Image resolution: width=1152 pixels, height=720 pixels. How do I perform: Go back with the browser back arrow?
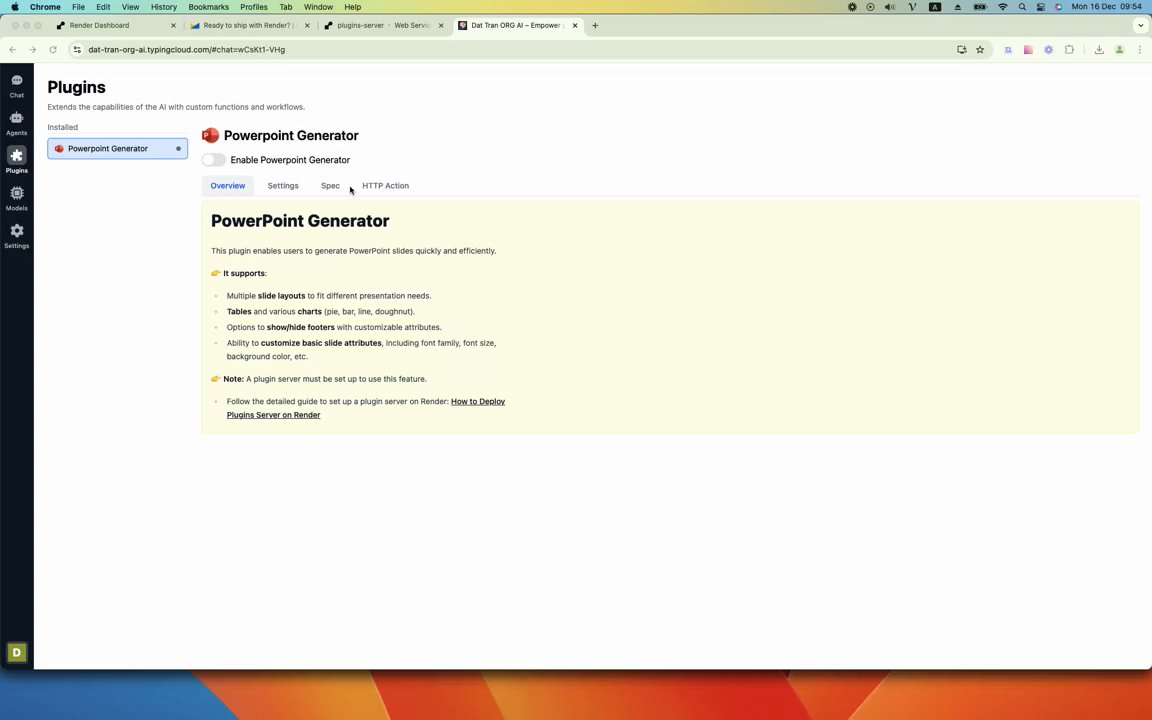tap(12, 49)
